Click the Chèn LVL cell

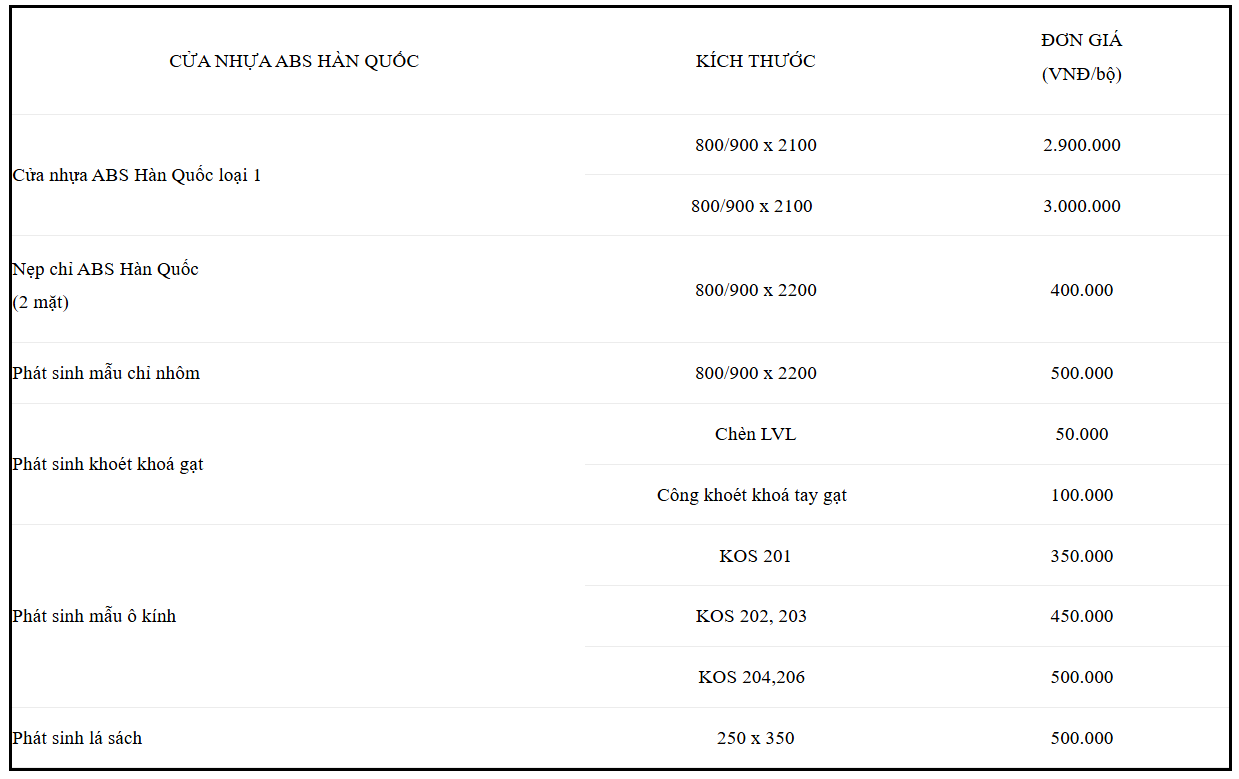pos(755,434)
